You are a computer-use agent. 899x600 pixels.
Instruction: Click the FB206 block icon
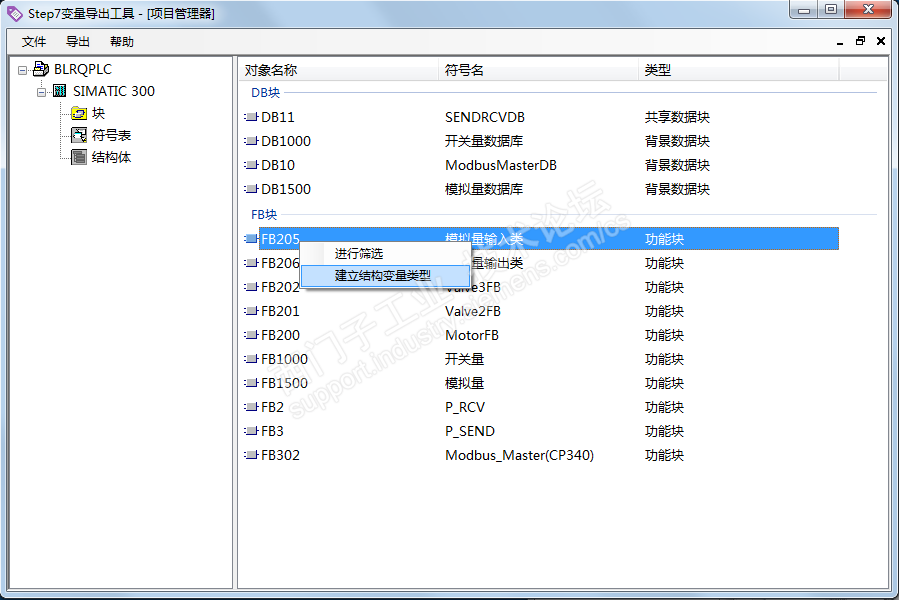252,263
